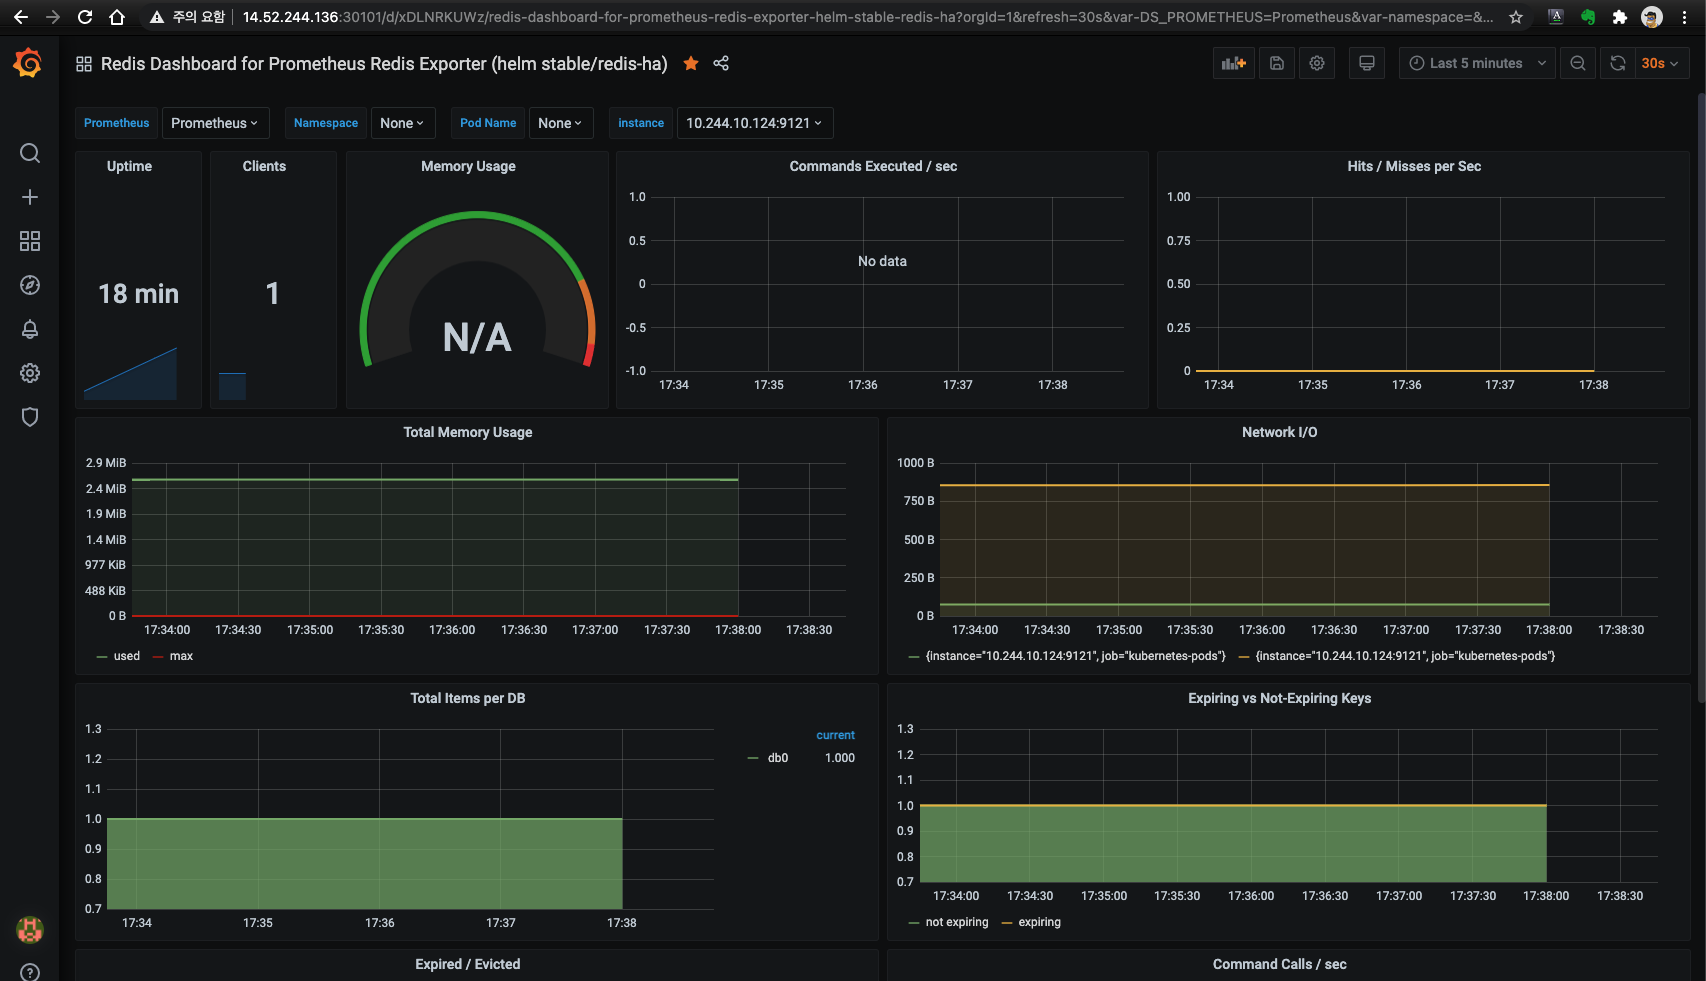This screenshot has width=1706, height=981.
Task: Open the Help question mark icon
Action: point(30,972)
